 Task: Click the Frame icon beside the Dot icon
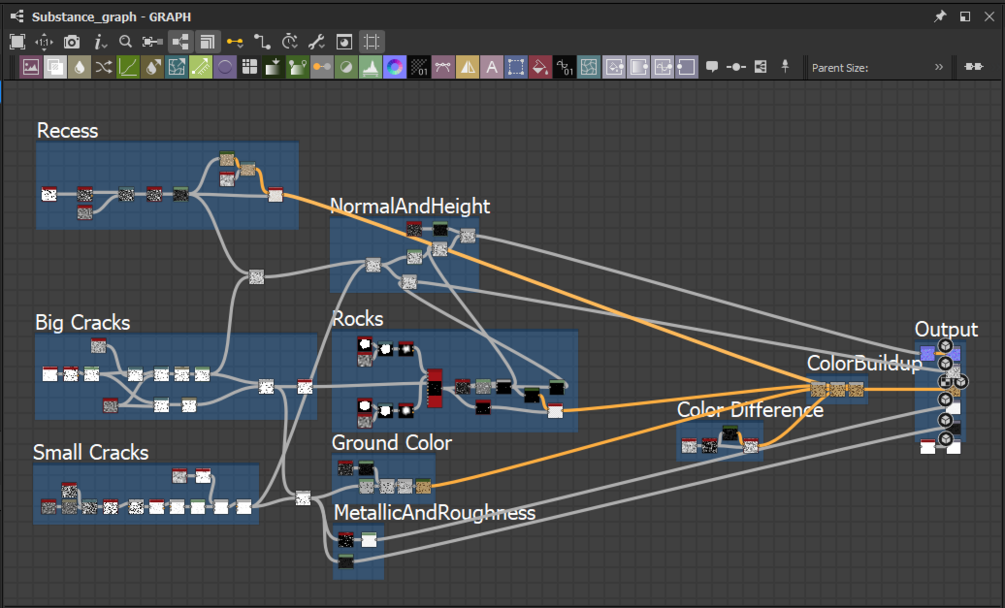point(761,67)
